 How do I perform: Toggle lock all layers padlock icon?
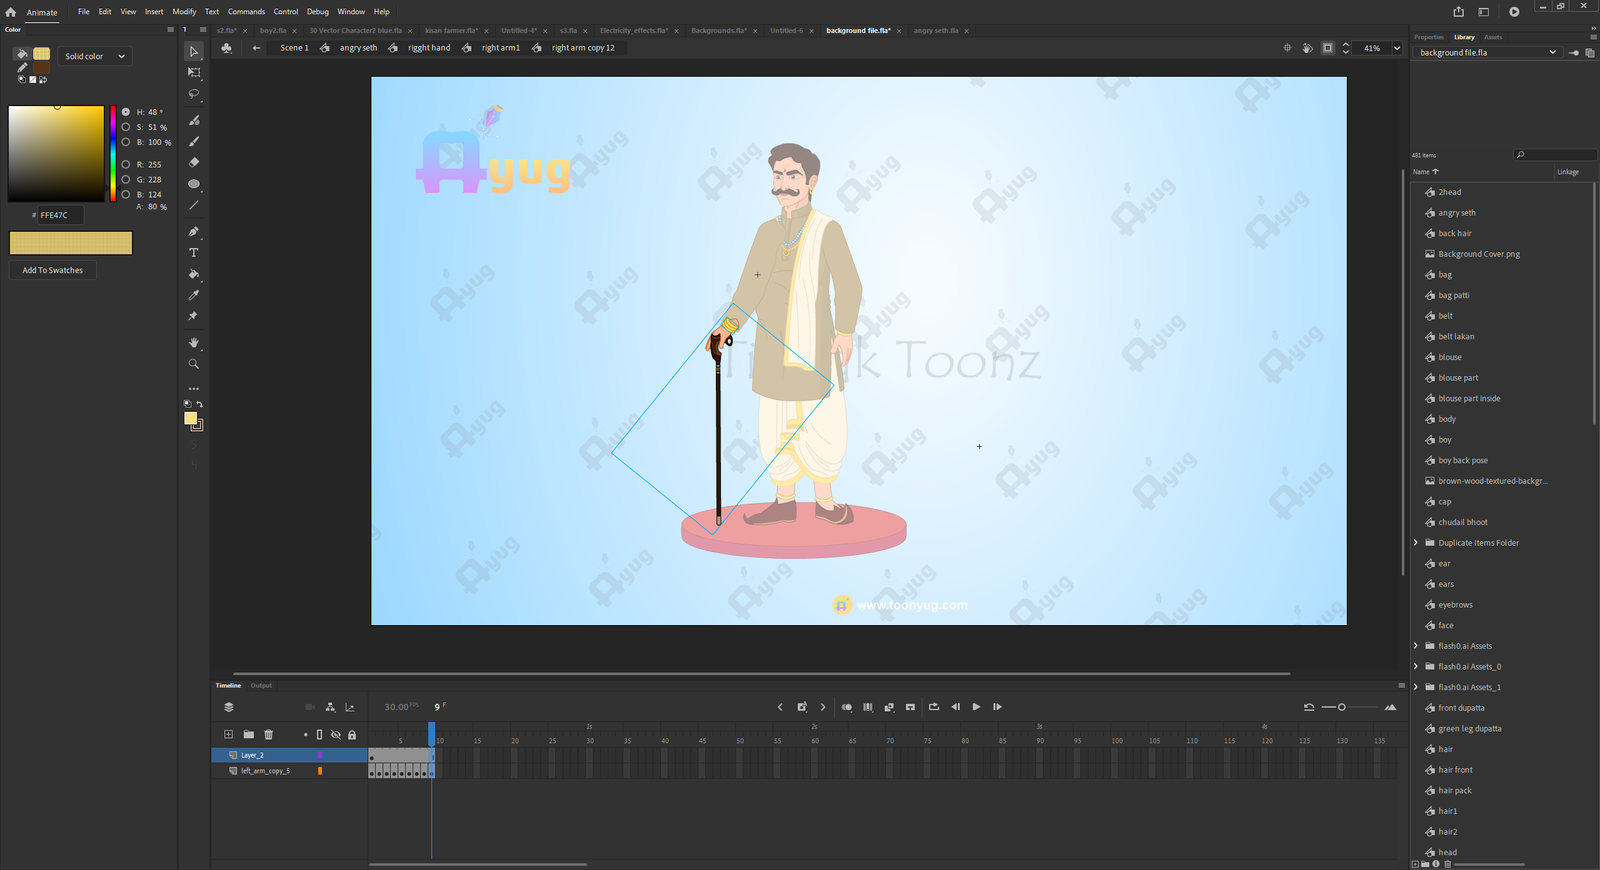352,735
